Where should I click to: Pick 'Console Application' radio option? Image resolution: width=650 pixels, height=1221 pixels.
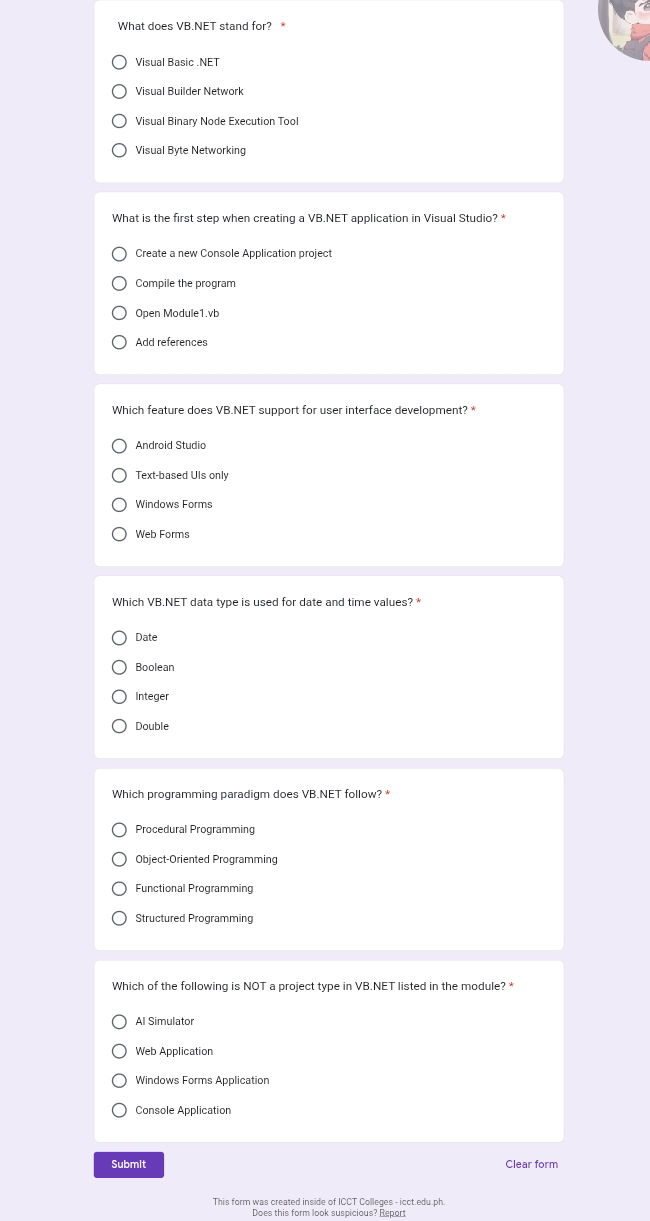pyautogui.click(x=119, y=1111)
